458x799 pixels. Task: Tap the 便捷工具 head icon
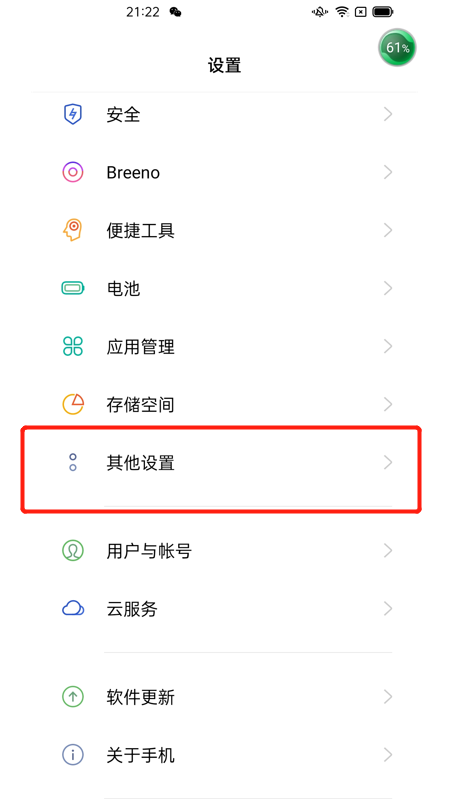pyautogui.click(x=73, y=230)
